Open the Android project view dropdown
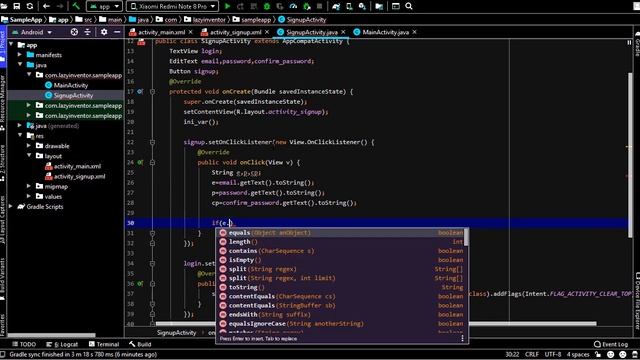The height and width of the screenshot is (360, 640). click(x=32, y=32)
